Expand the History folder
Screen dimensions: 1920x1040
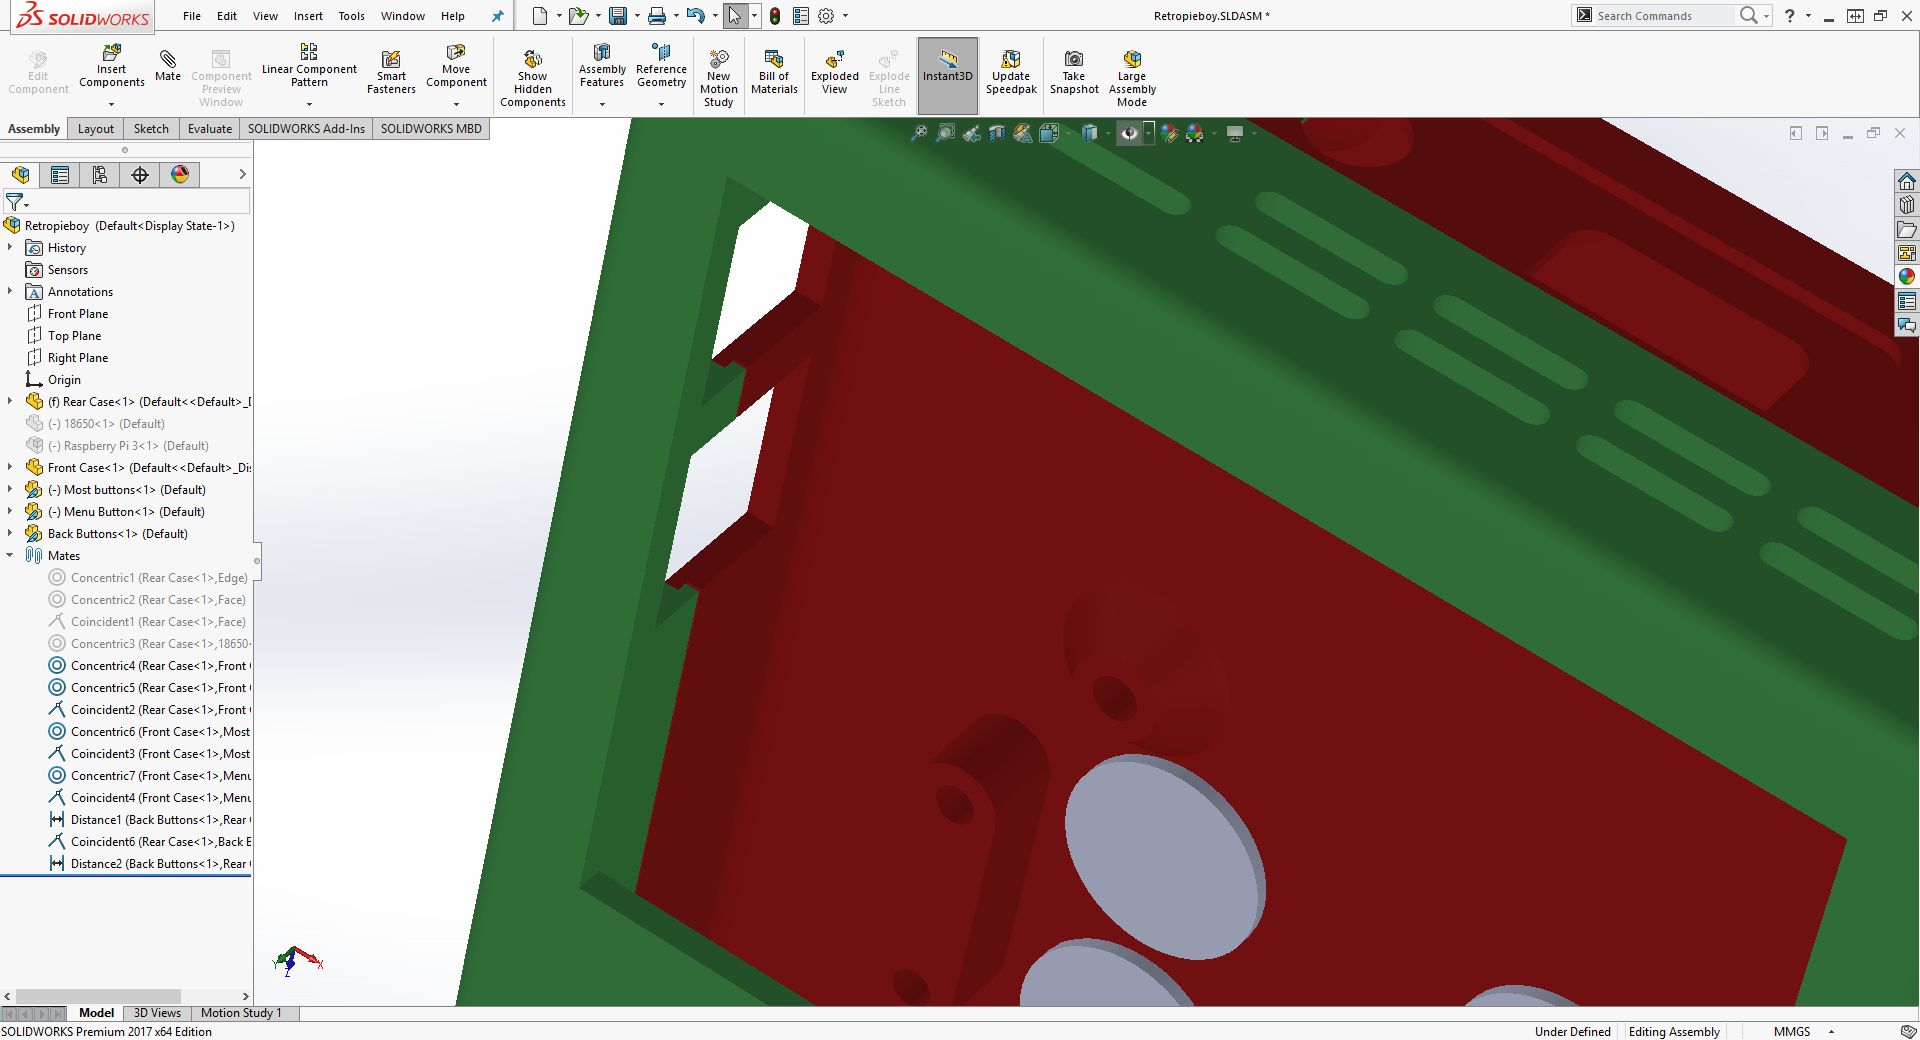point(10,248)
